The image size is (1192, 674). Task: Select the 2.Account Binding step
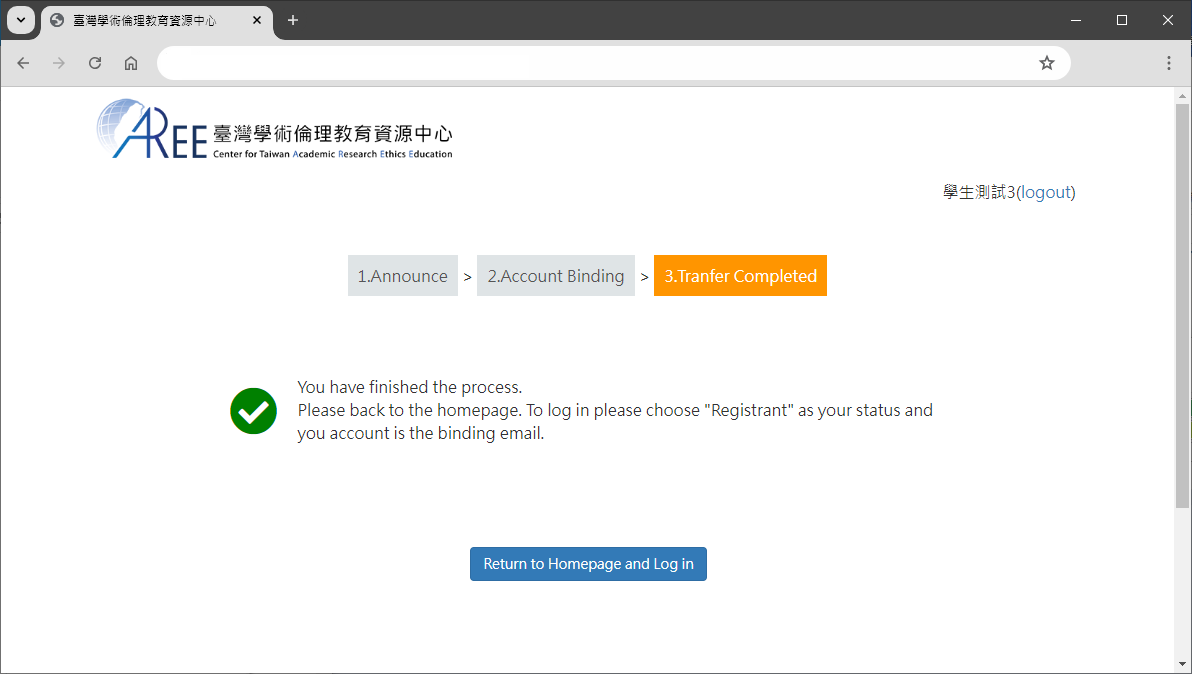tap(556, 276)
